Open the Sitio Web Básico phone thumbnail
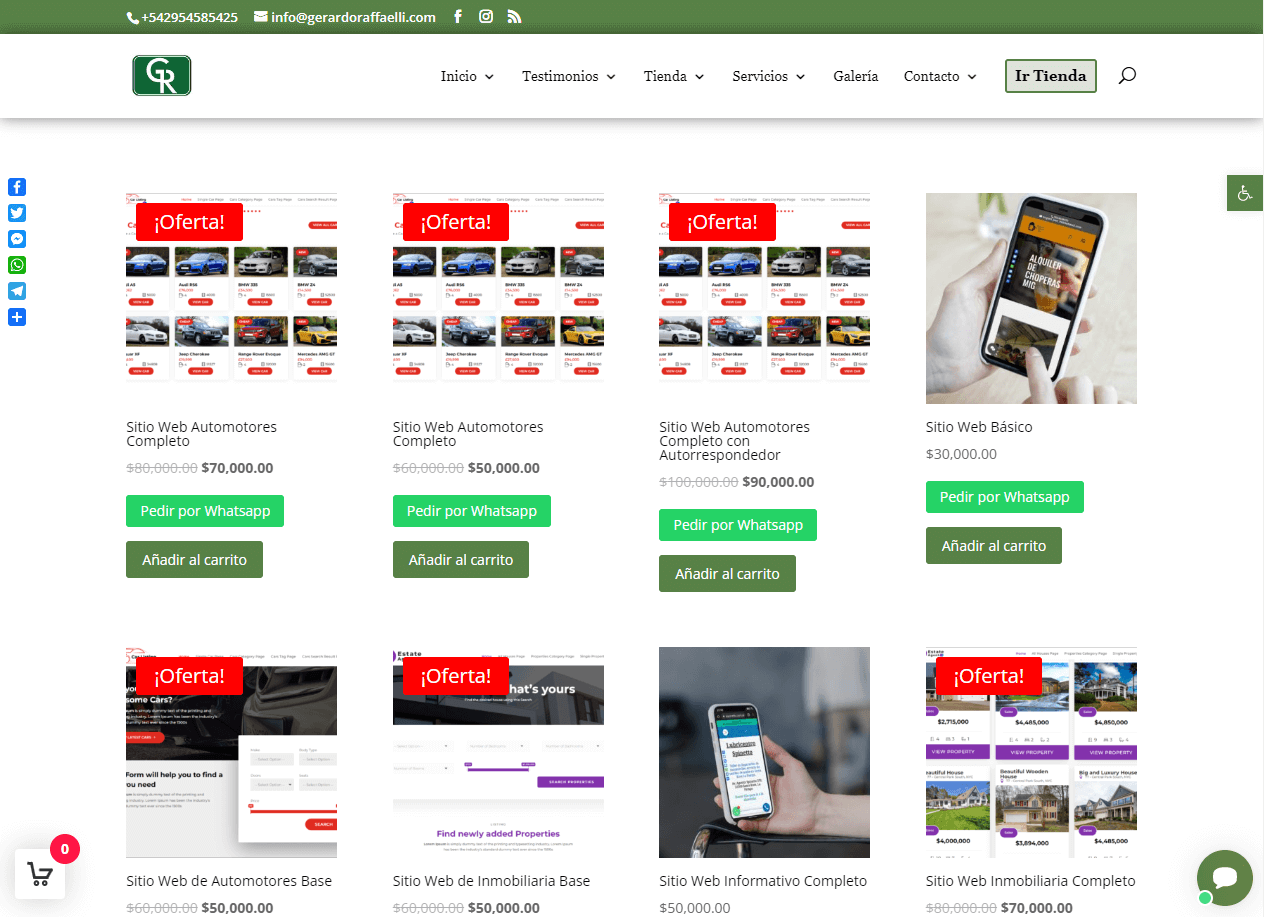The height and width of the screenshot is (917, 1264). point(1031,298)
